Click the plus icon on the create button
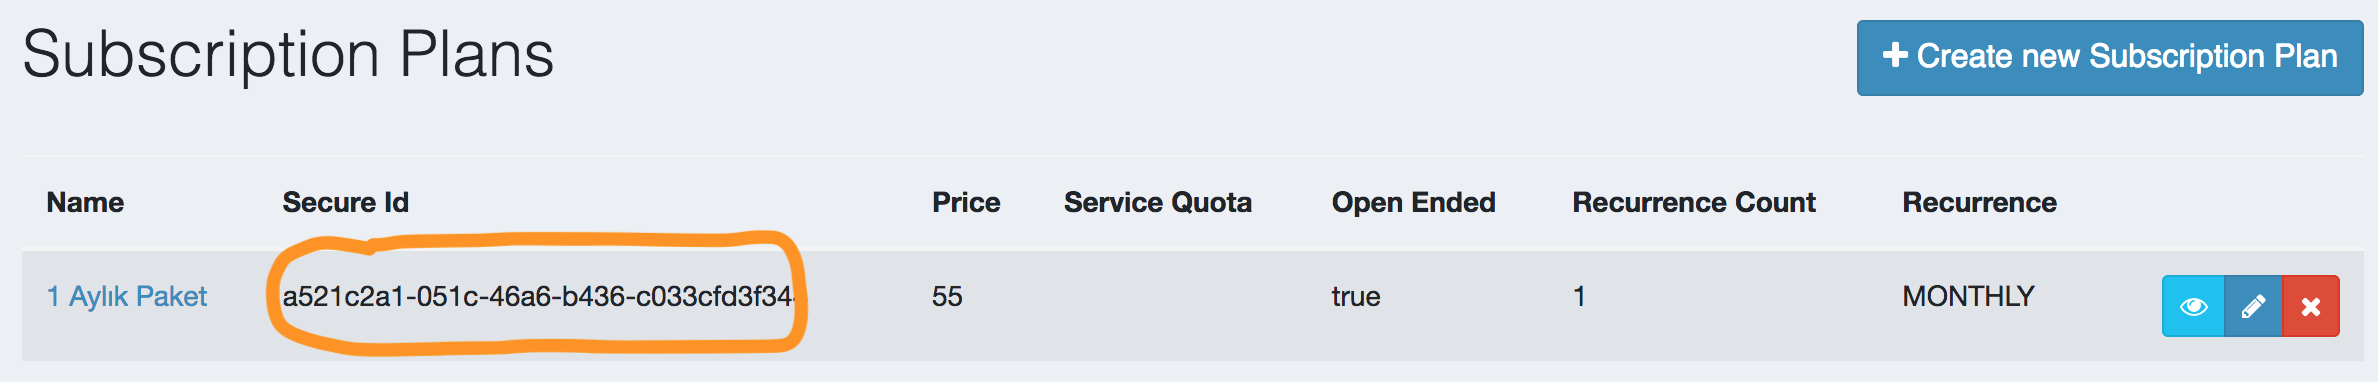 tap(1895, 55)
